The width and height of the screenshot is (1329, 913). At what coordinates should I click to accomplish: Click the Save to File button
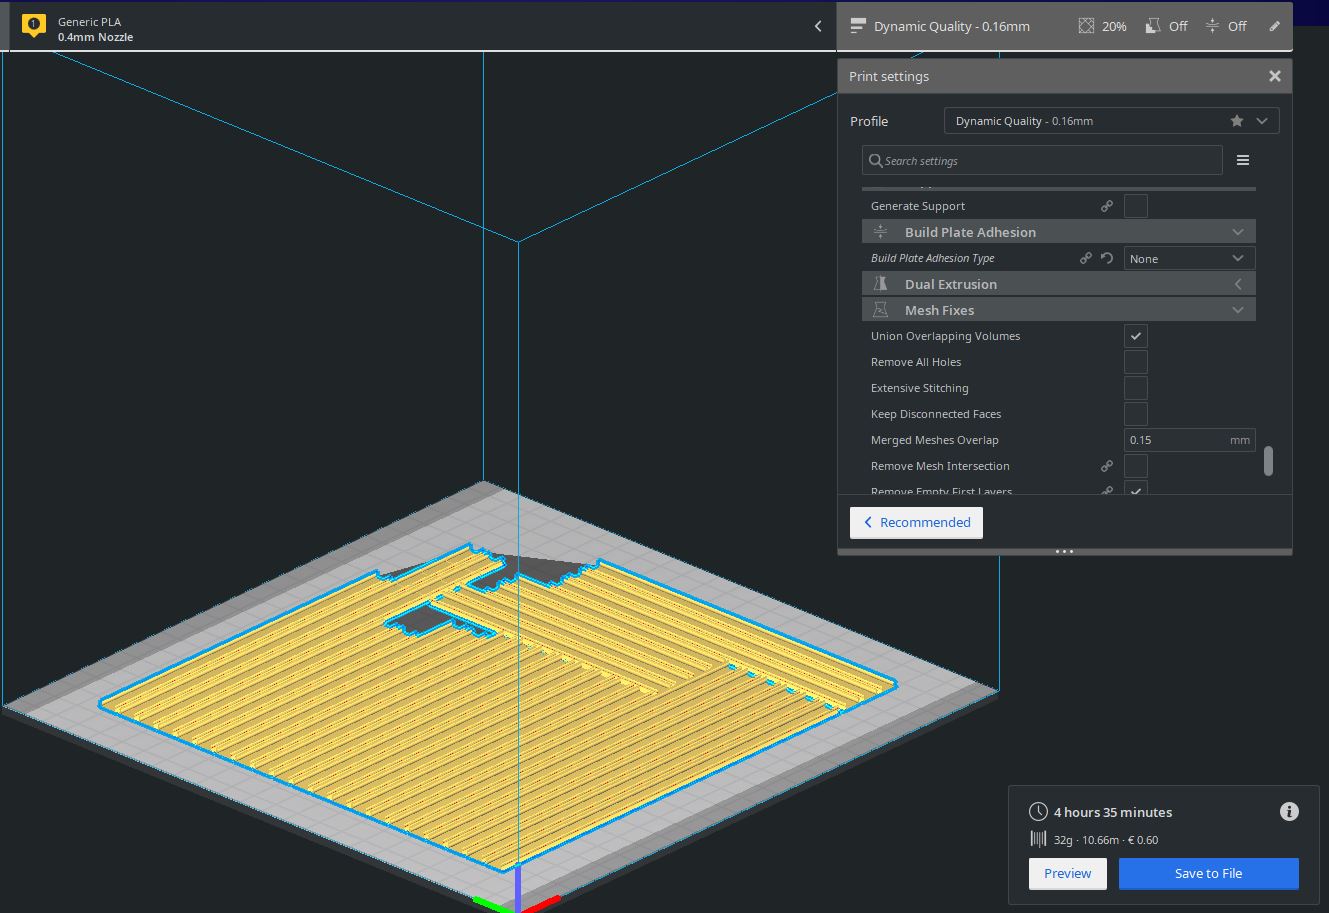(1208, 873)
